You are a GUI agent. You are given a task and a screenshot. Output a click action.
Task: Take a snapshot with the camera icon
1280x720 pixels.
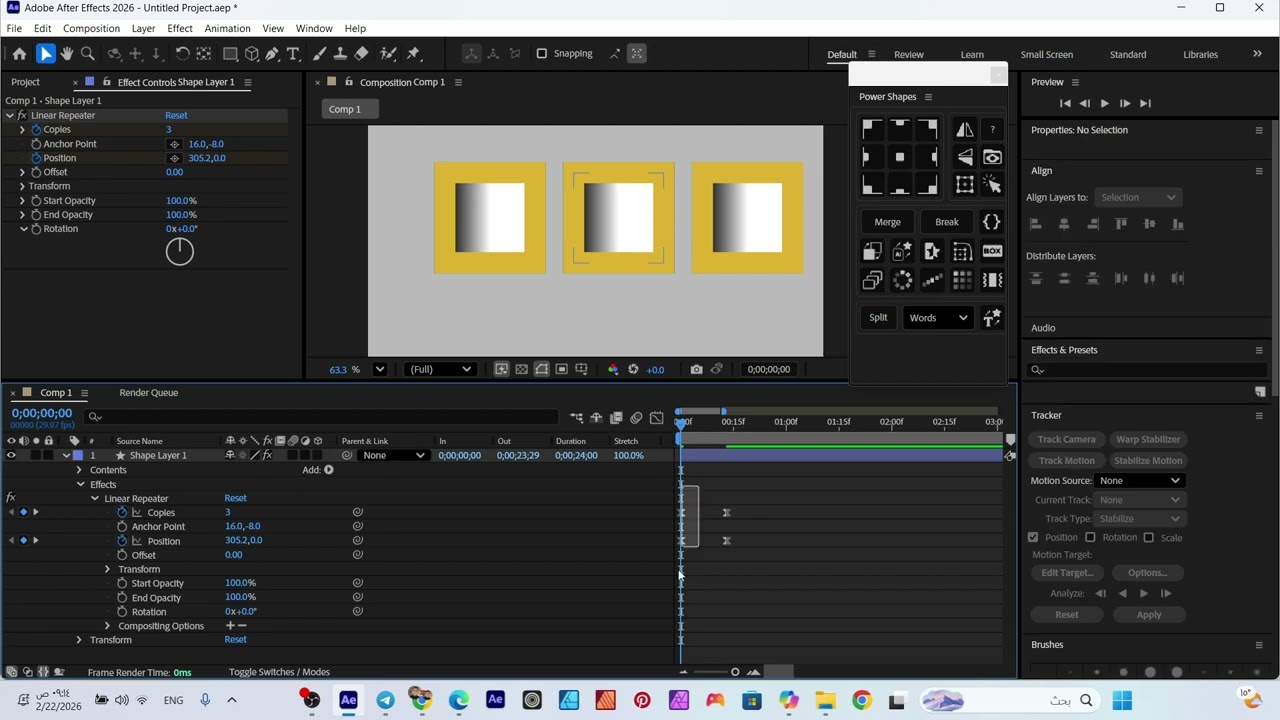[696, 369]
